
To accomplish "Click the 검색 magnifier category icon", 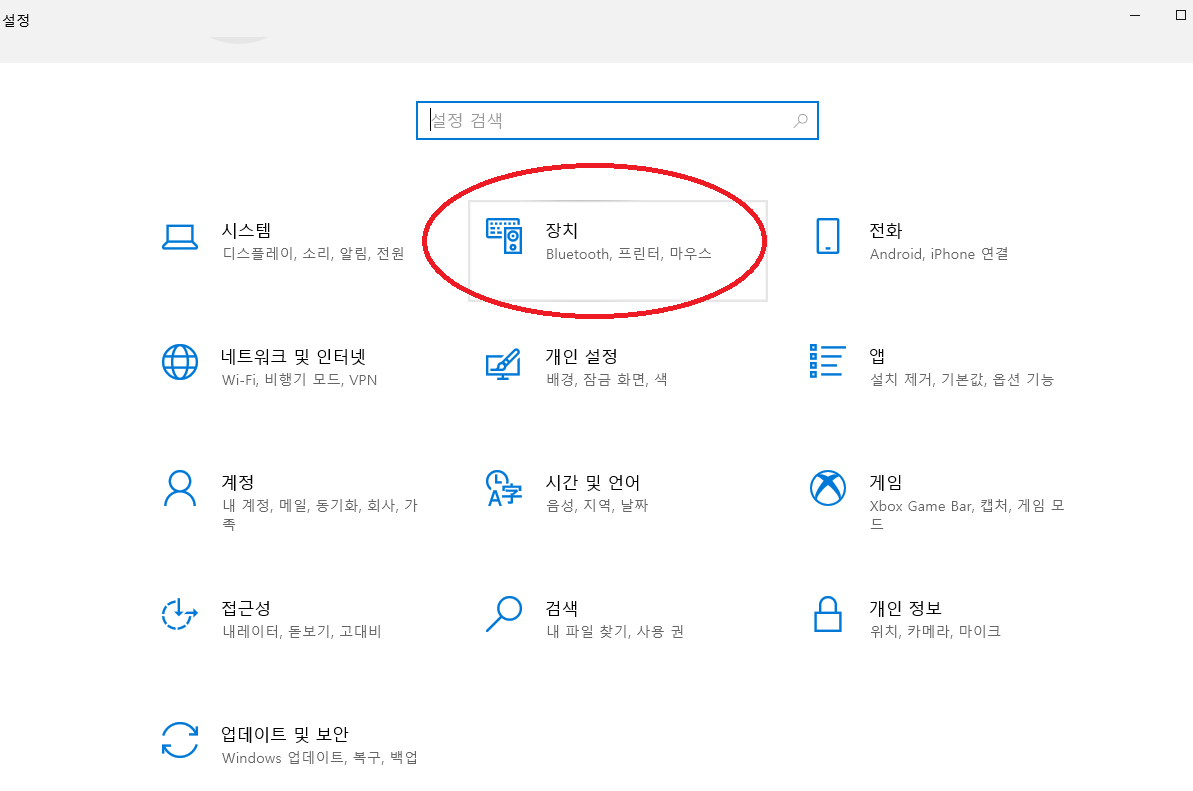I will click(x=504, y=615).
